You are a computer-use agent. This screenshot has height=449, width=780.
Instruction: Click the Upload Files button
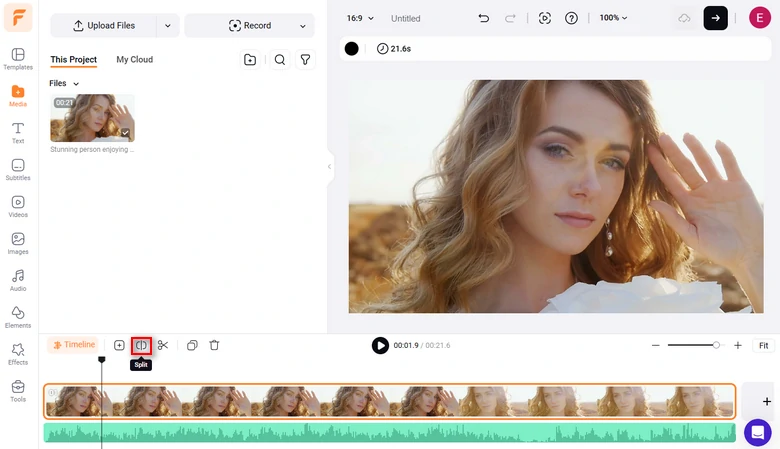[103, 26]
